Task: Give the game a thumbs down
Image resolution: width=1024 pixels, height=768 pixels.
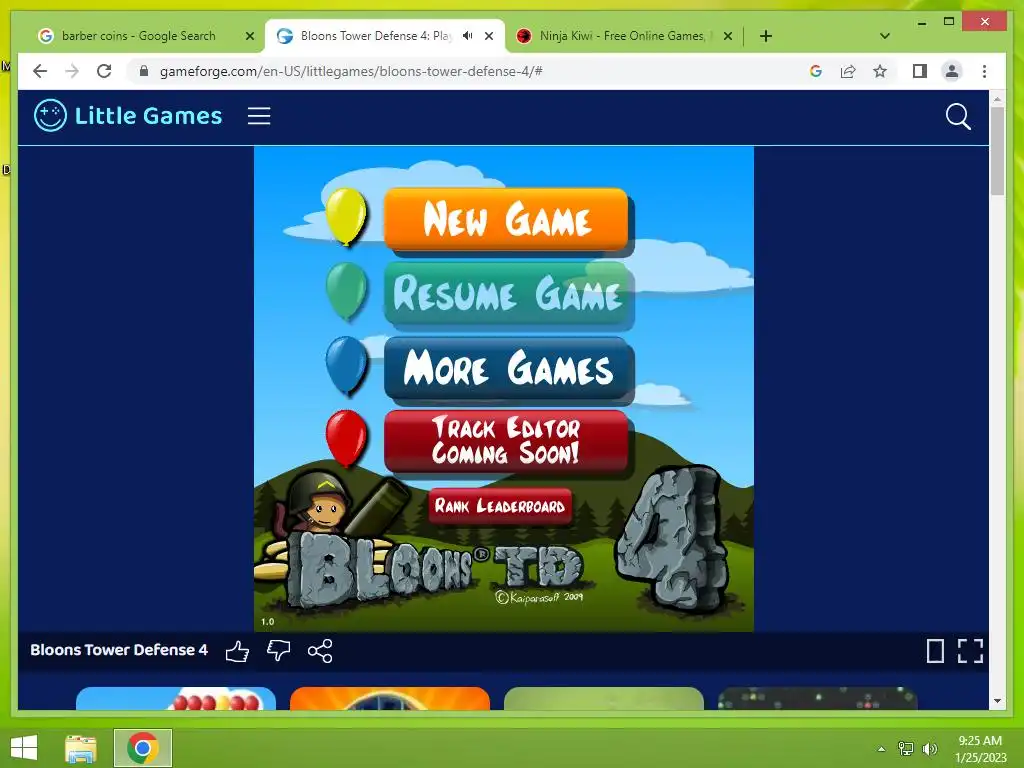Action: (x=279, y=650)
